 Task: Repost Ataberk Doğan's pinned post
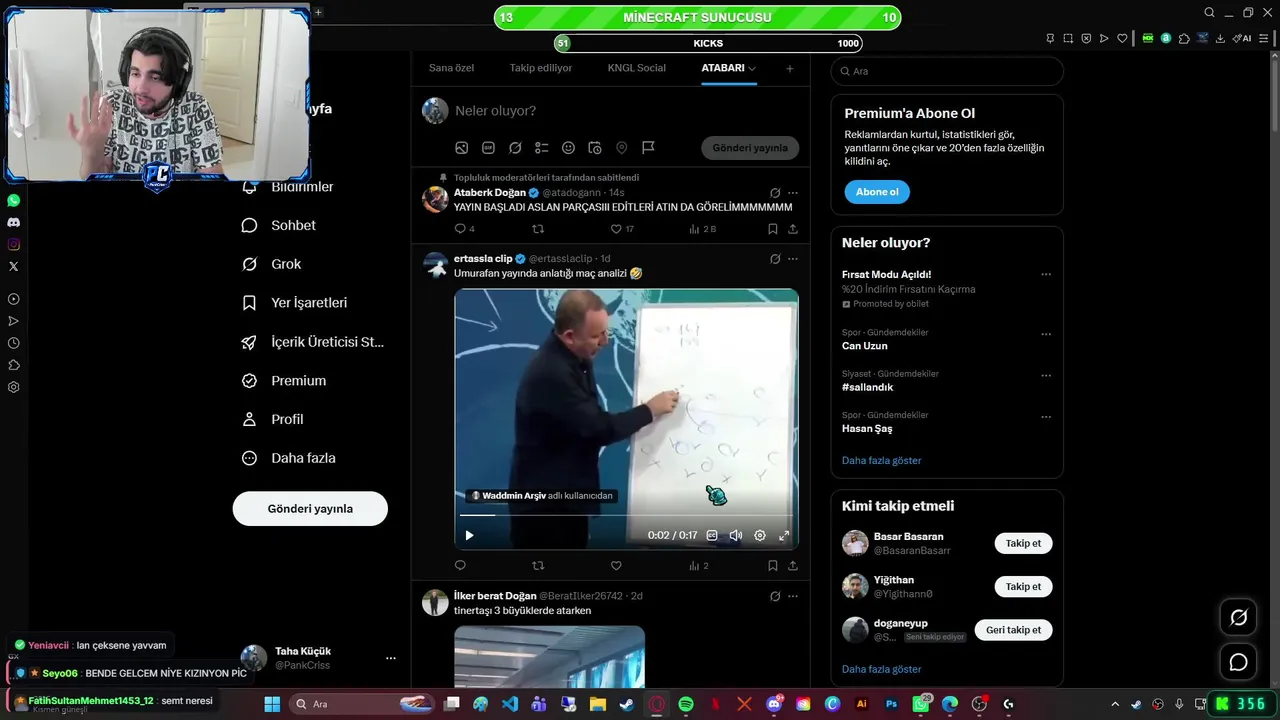pyautogui.click(x=538, y=229)
